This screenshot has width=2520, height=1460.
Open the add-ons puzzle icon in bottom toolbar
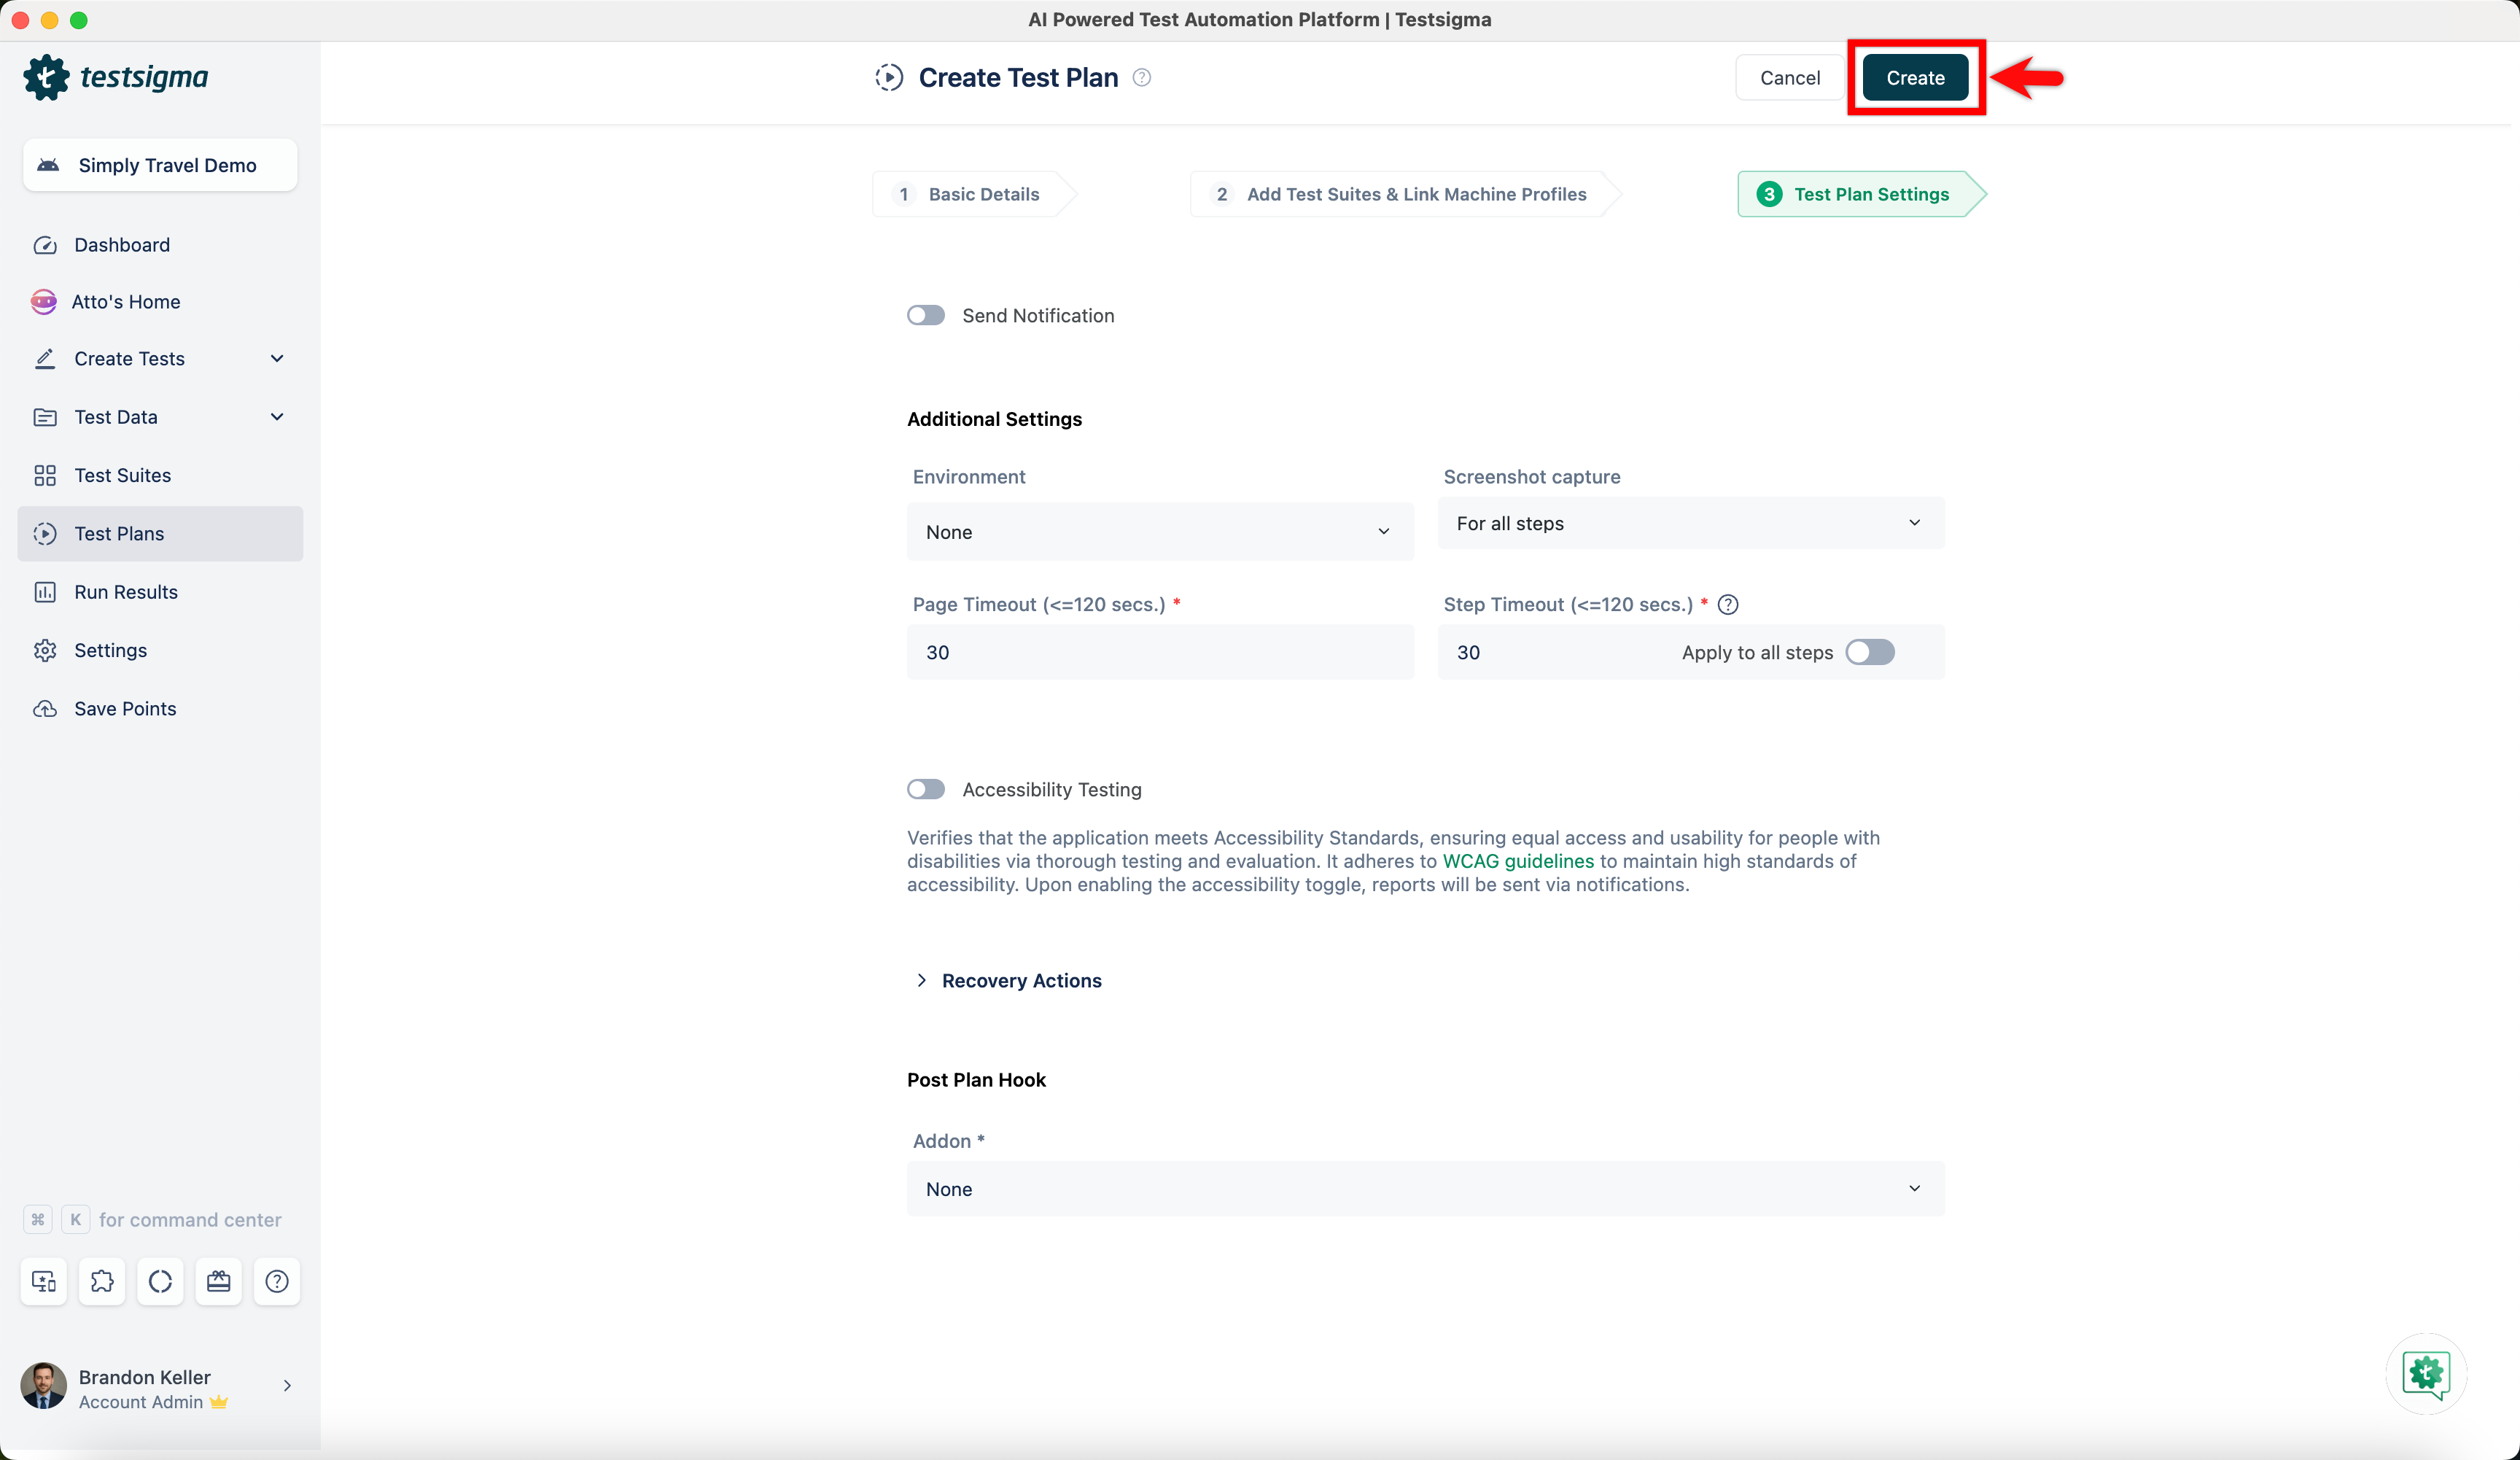point(102,1281)
